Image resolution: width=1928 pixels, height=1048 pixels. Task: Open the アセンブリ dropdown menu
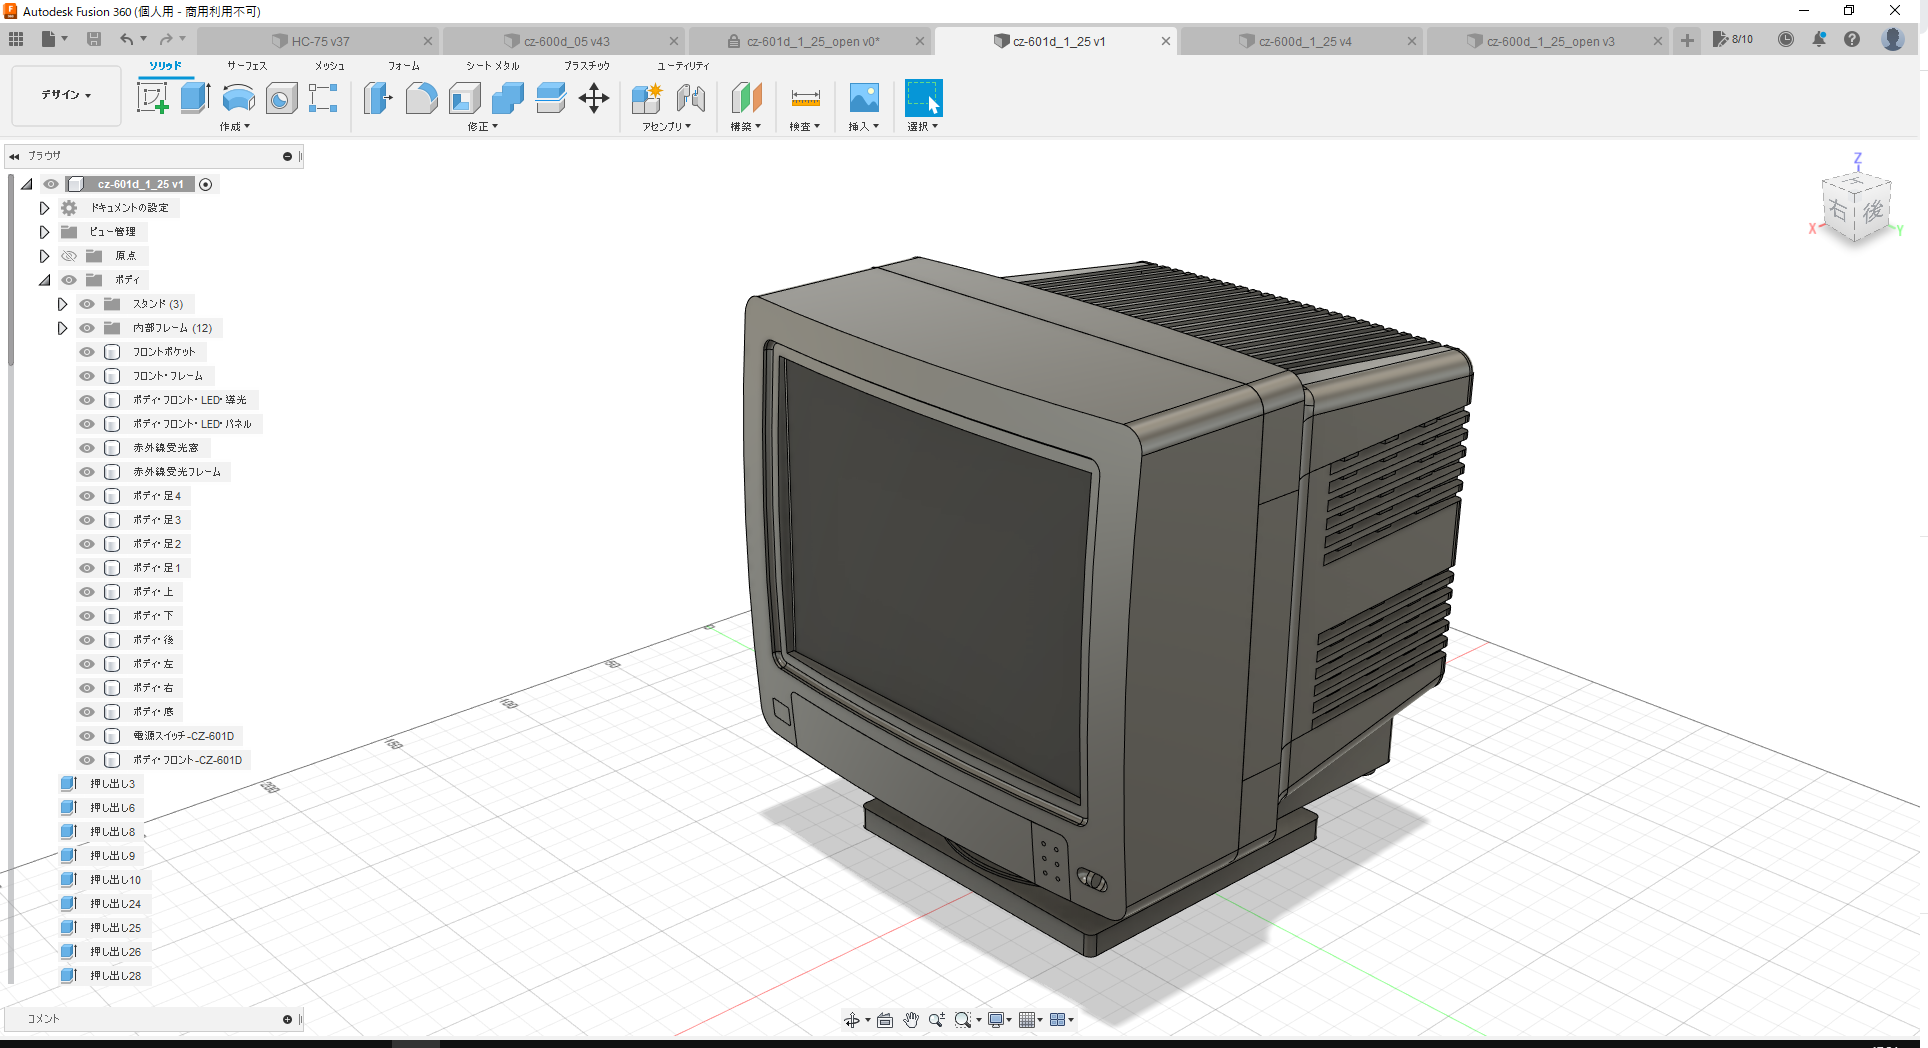pyautogui.click(x=668, y=126)
